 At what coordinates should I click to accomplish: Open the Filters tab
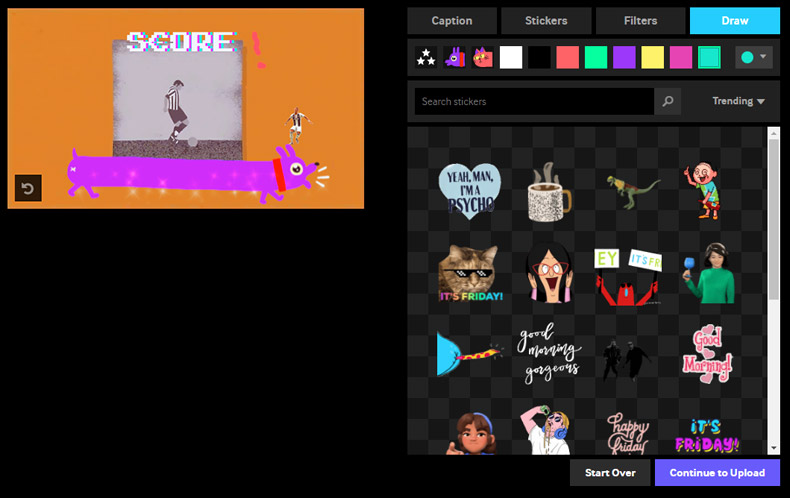point(640,21)
